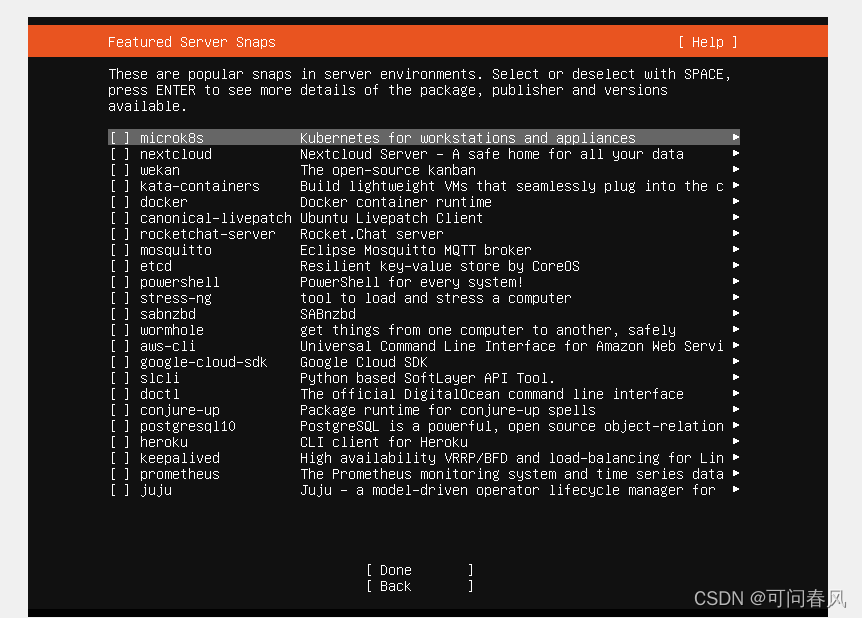
Task: Expand details arrow for canonical-livepatch row
Action: 736,217
